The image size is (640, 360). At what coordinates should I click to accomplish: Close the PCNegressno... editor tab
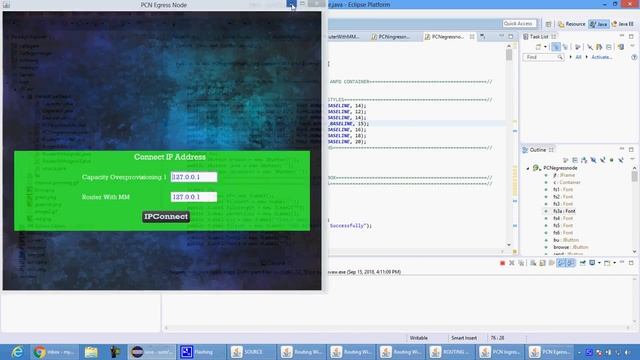pyautogui.click(x=472, y=37)
